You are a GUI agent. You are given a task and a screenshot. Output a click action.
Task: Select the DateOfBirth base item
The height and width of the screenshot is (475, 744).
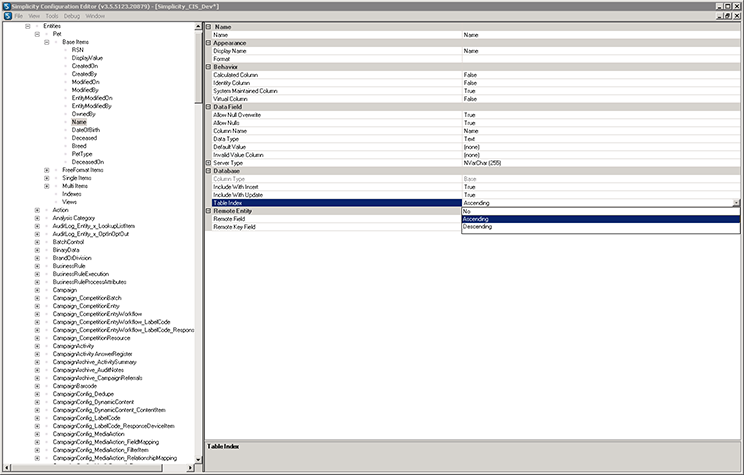(x=86, y=130)
